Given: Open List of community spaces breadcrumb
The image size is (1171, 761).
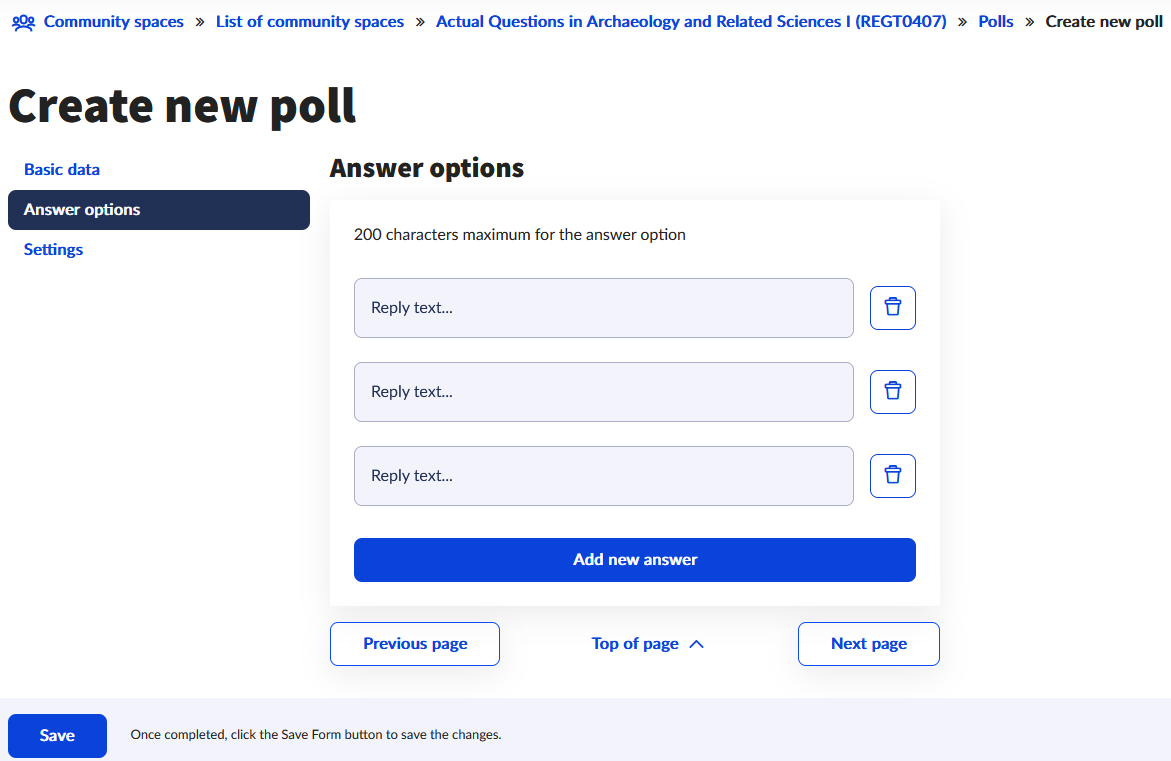Looking at the screenshot, I should point(310,22).
